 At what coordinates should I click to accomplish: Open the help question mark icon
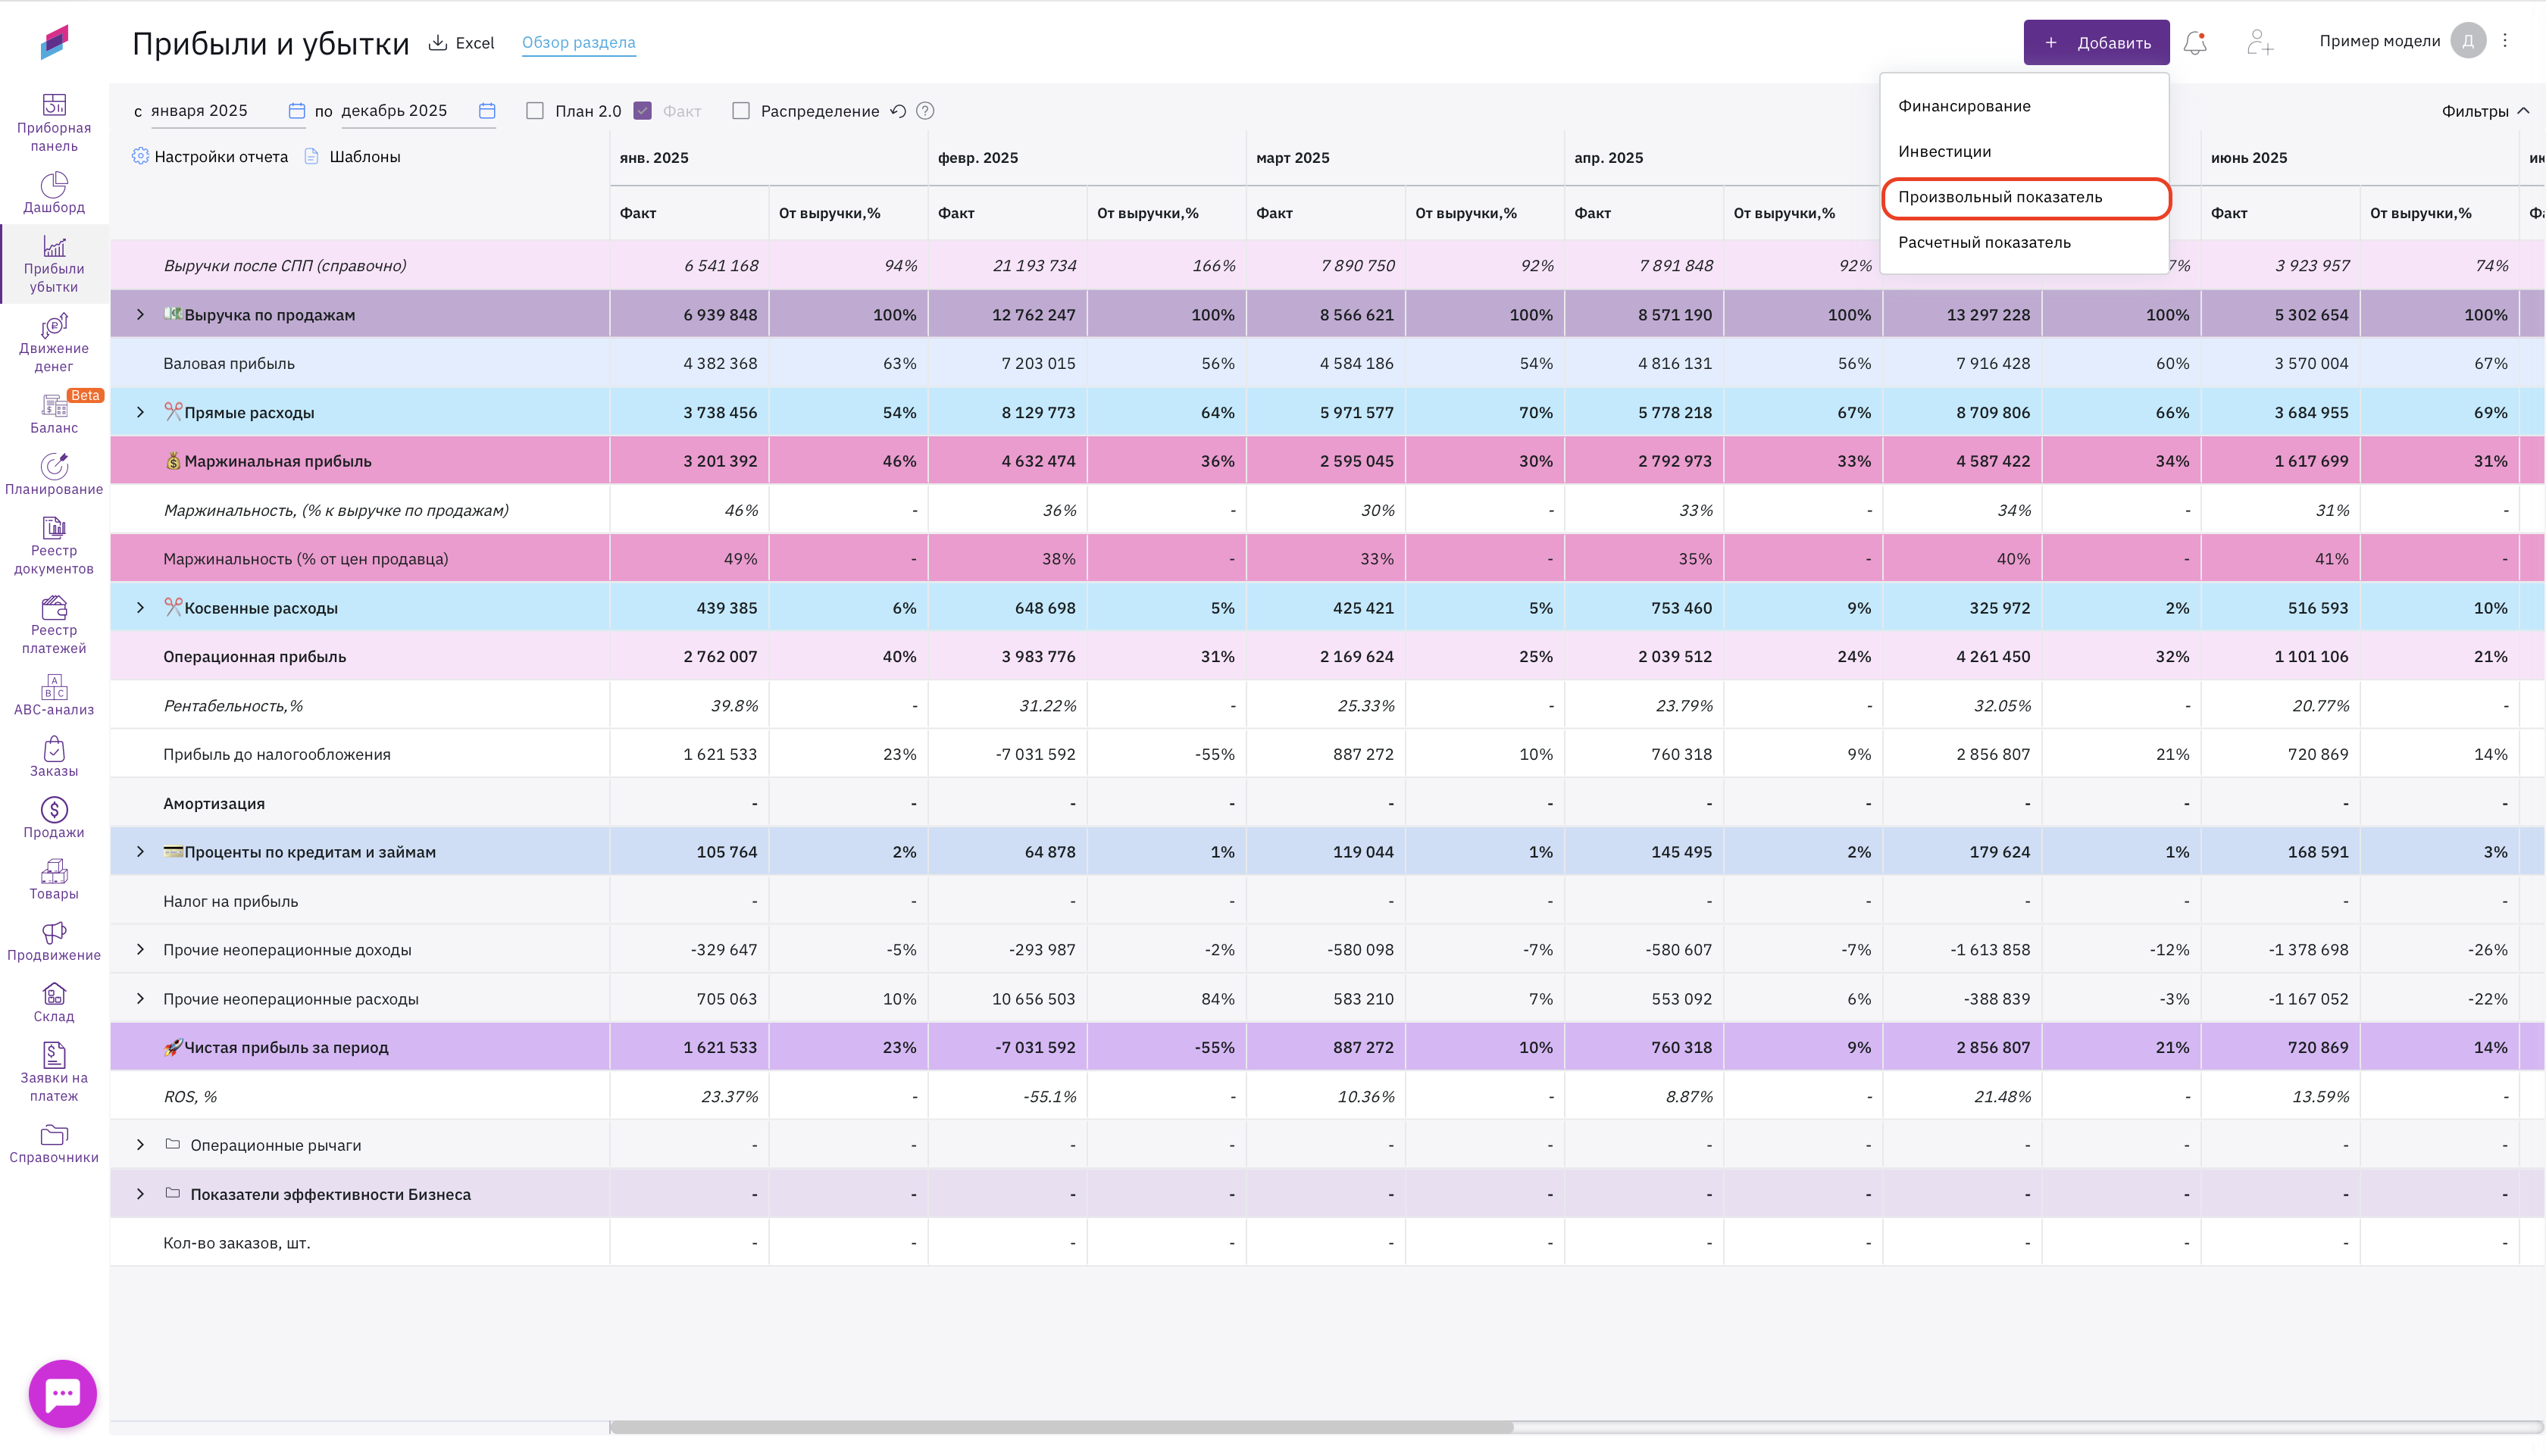point(925,111)
